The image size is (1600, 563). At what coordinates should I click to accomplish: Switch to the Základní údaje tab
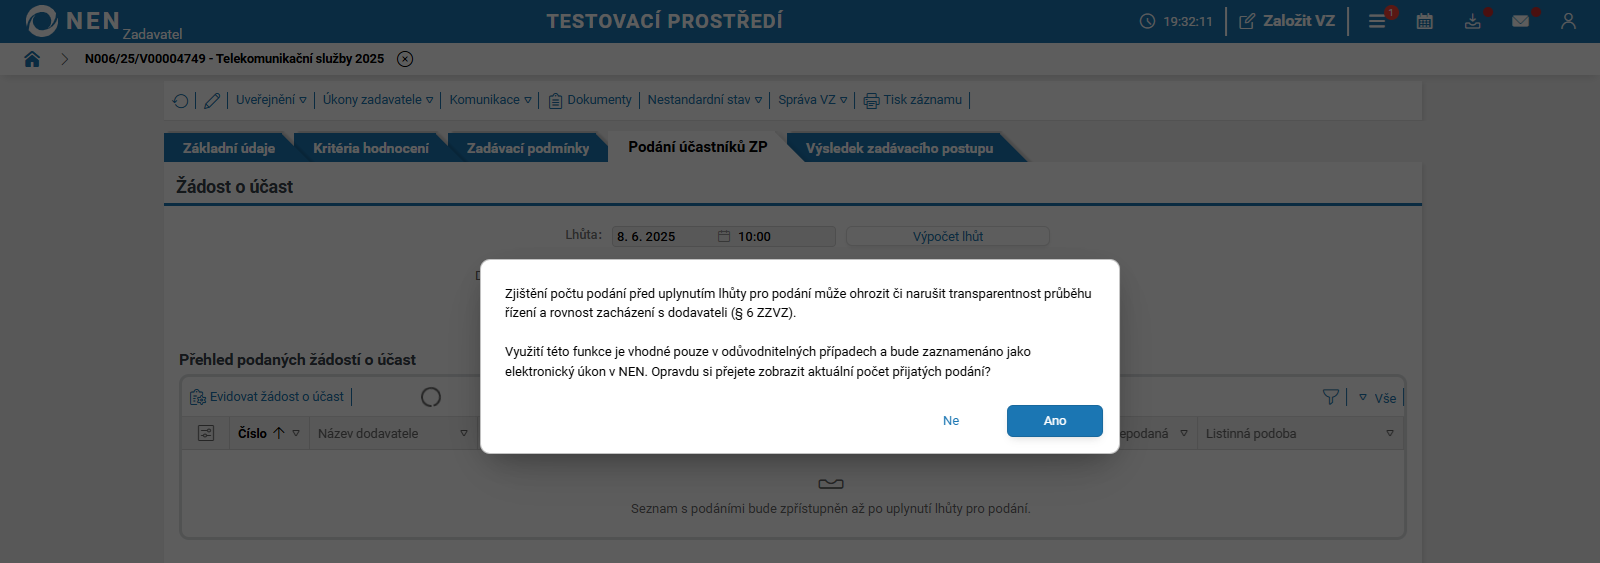tap(228, 148)
